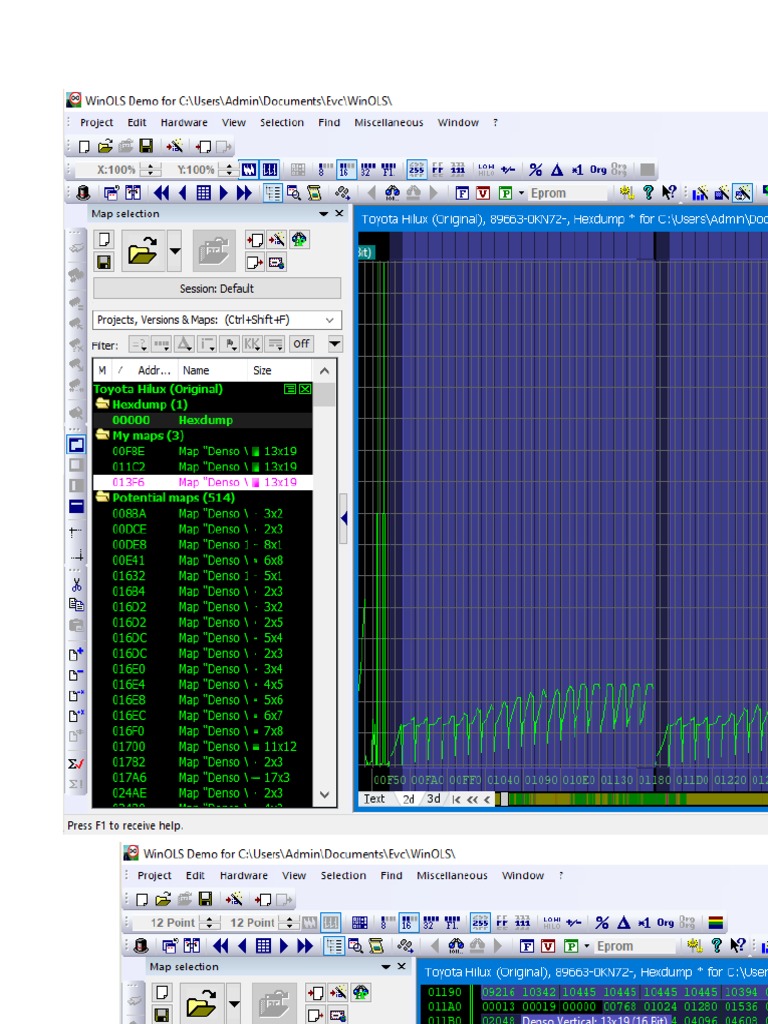Click fast forward double-arrow icon in upper window
The height and width of the screenshot is (1024, 768).
[244, 193]
